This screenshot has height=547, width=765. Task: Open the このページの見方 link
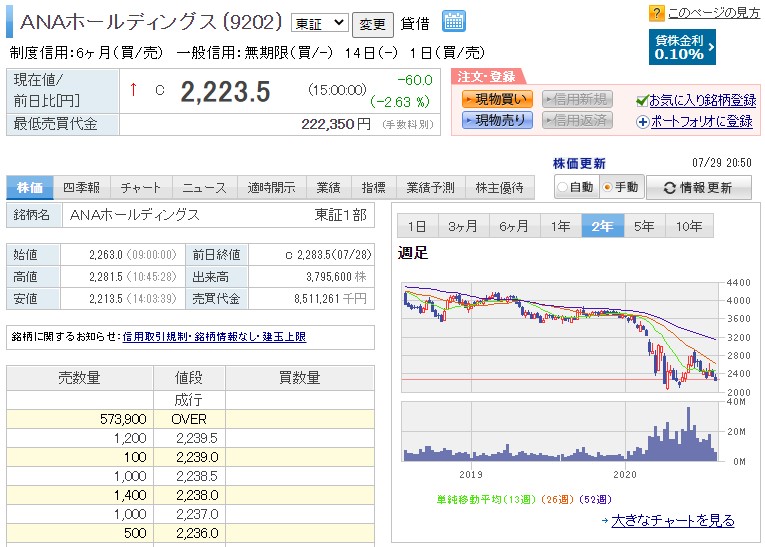pyautogui.click(x=714, y=13)
